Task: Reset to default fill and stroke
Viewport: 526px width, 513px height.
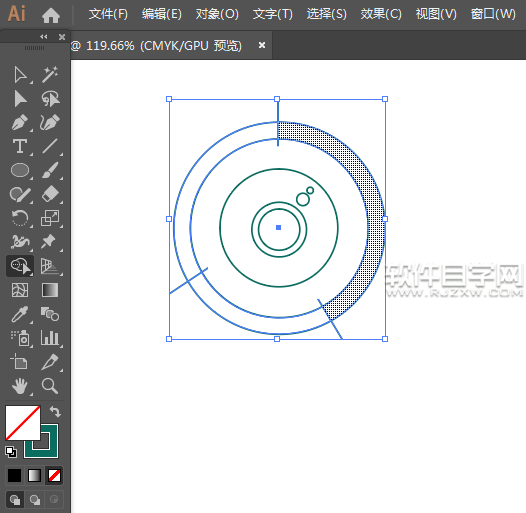Action: tap(11, 452)
